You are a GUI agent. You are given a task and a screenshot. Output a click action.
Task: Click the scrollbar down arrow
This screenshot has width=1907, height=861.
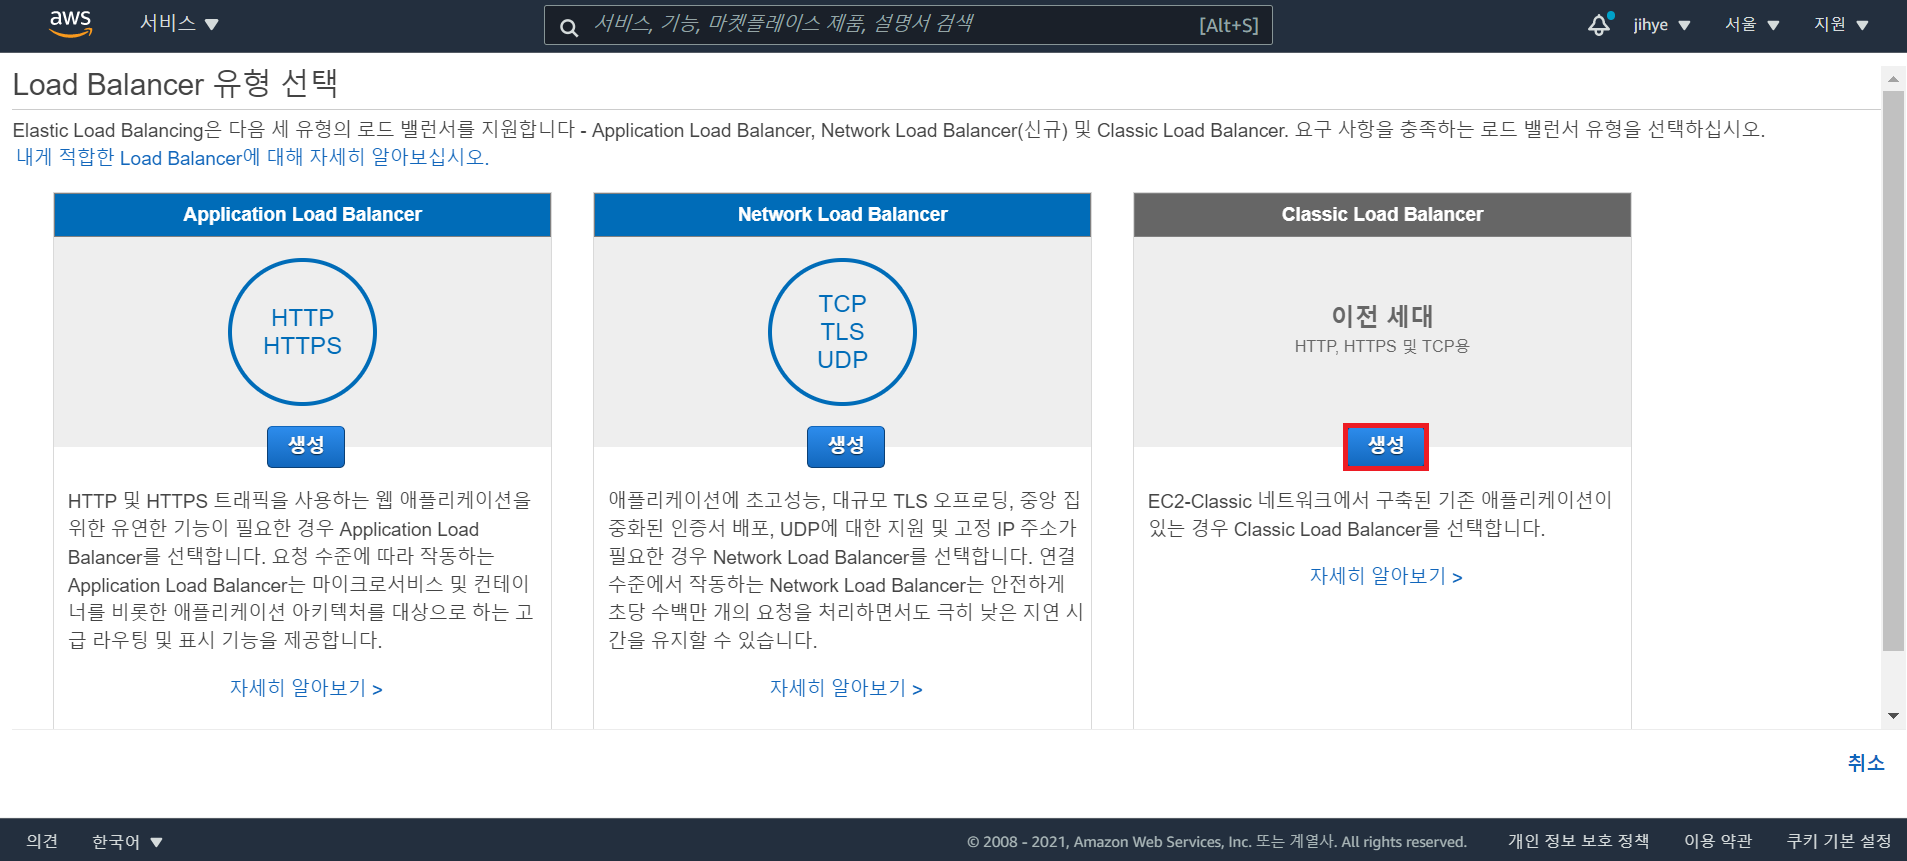pyautogui.click(x=1893, y=716)
